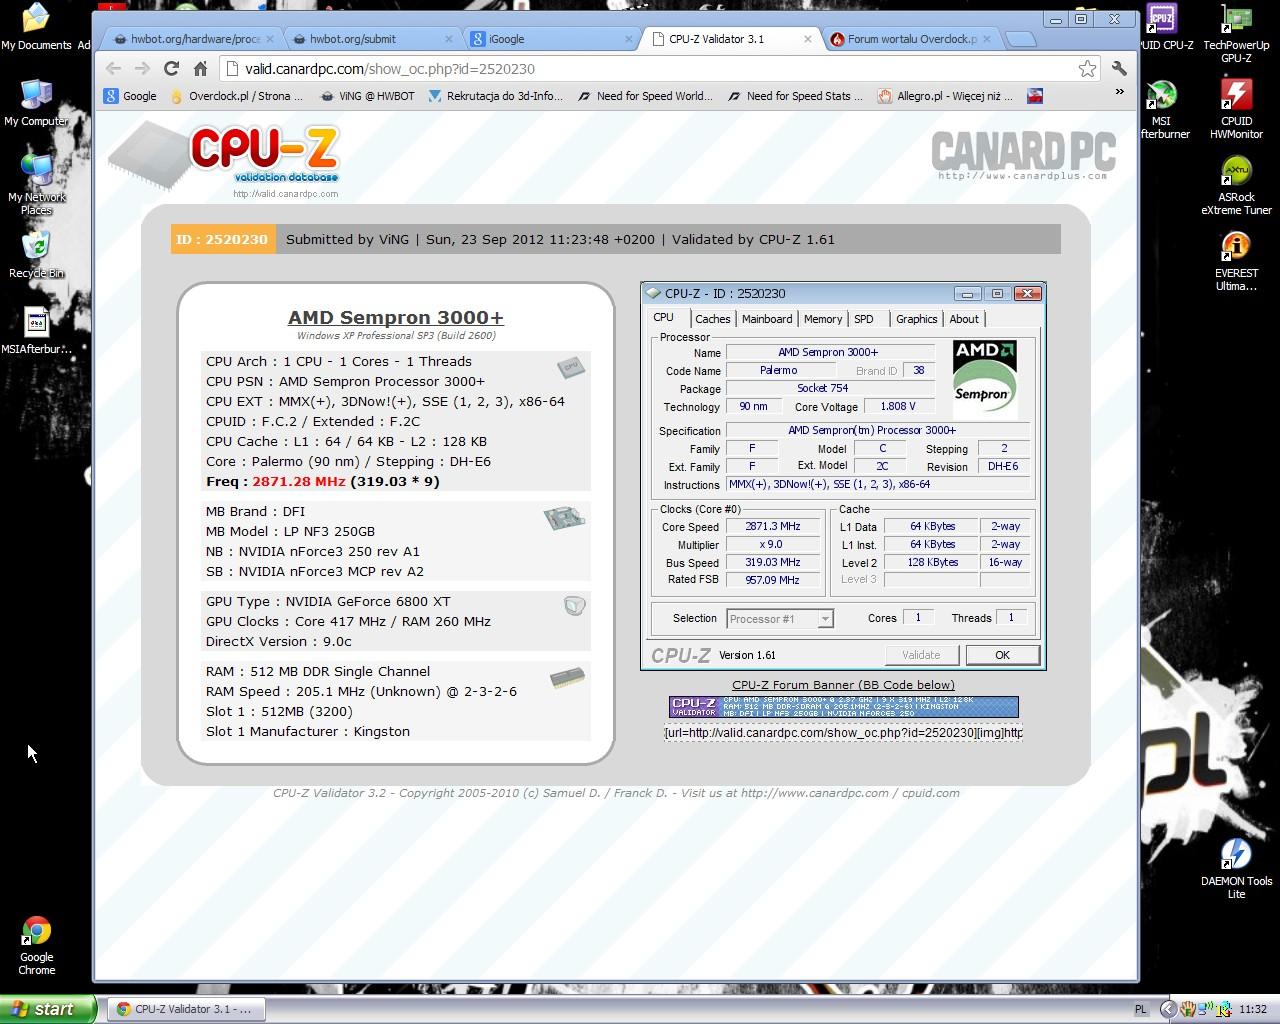
Task: Open ViNG @ HWBOT bookmark
Action: pyautogui.click(x=366, y=96)
